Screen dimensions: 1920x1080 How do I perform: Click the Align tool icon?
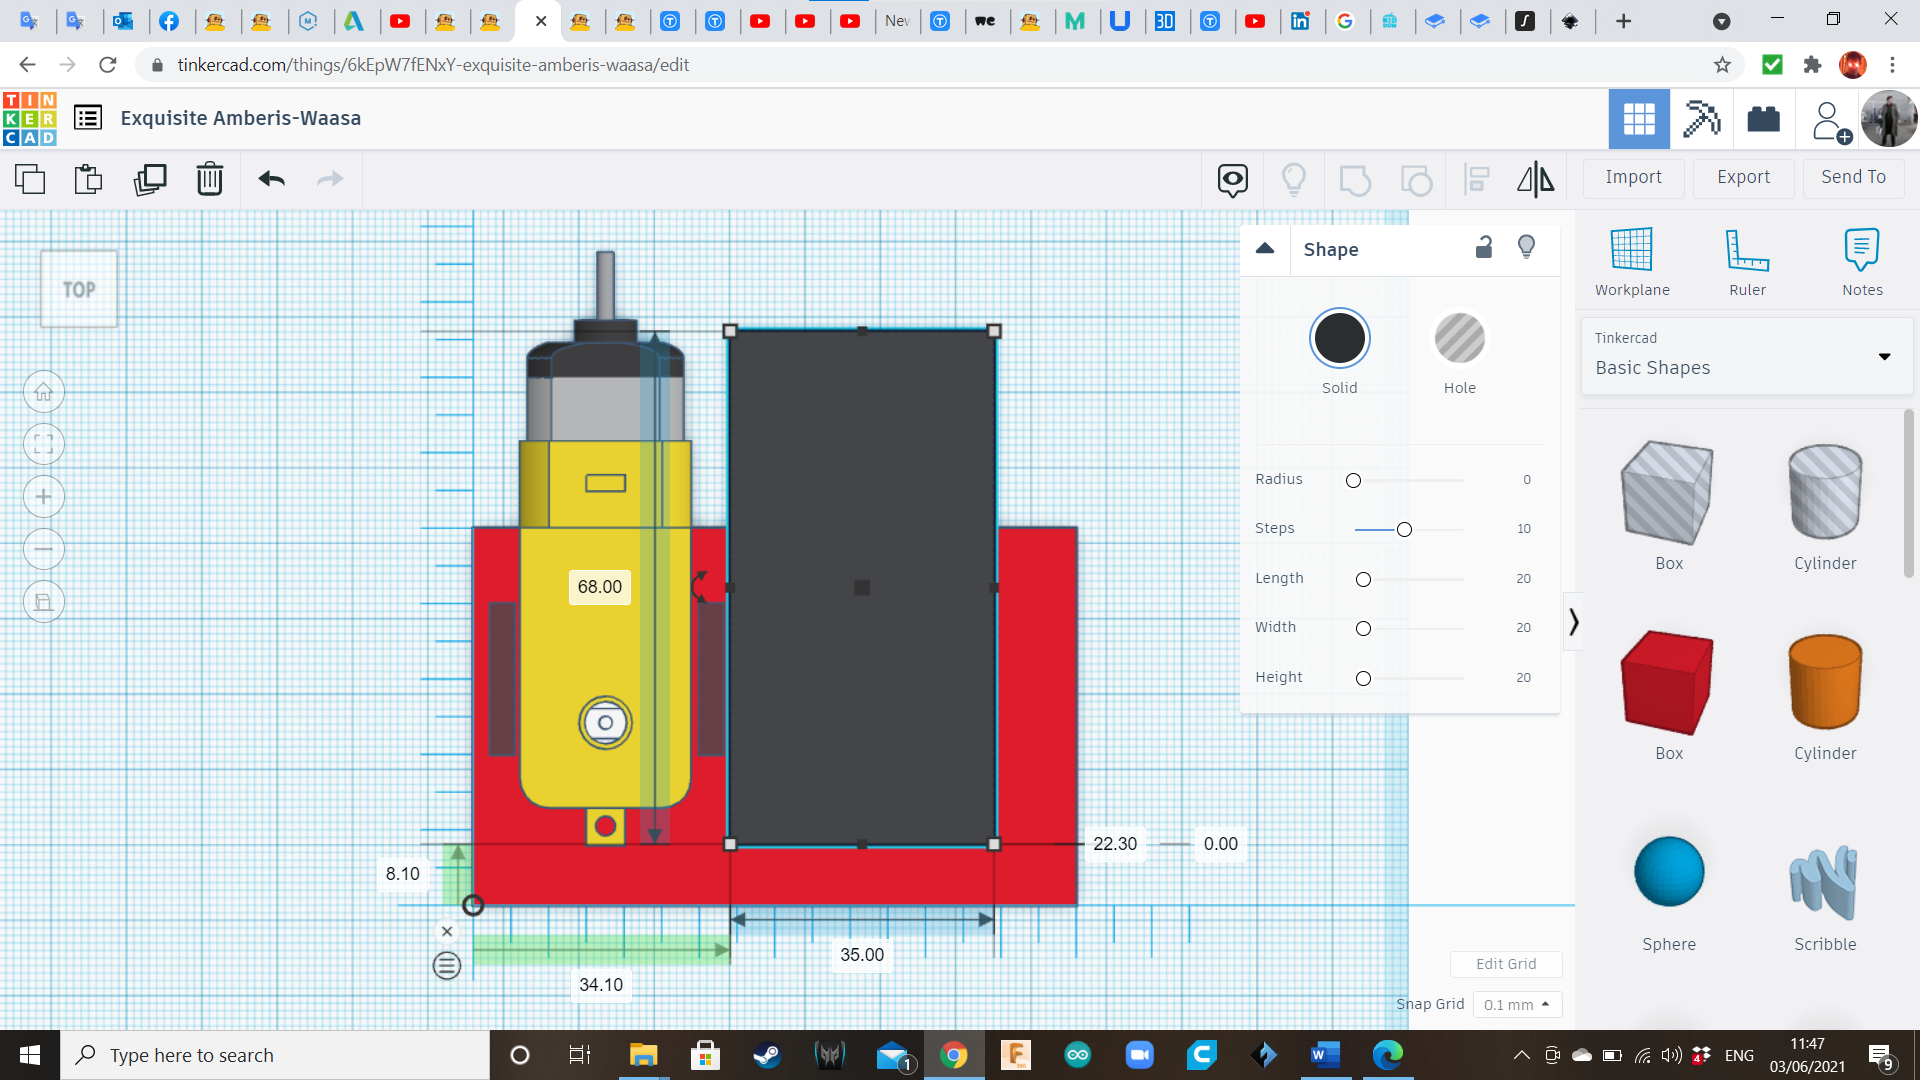coord(1477,179)
